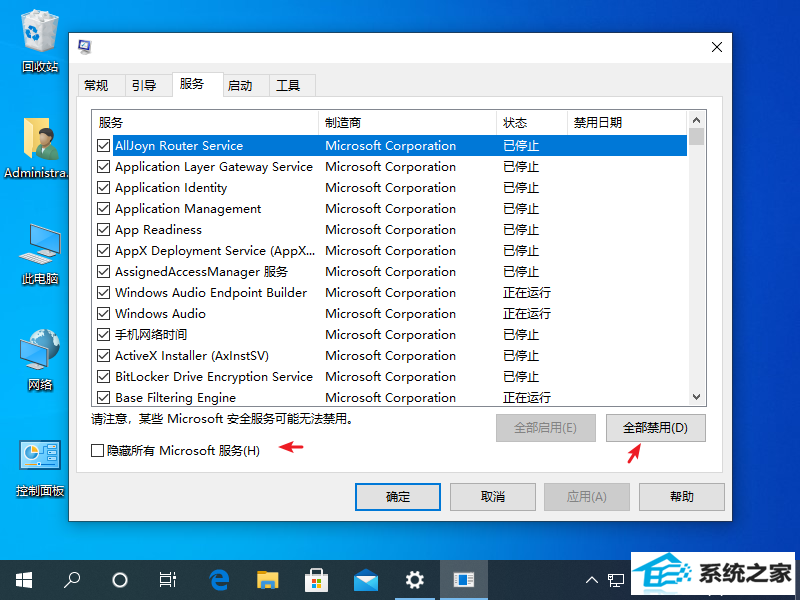Select AppX Deployment Service row
This screenshot has width=800, height=600.
point(390,251)
